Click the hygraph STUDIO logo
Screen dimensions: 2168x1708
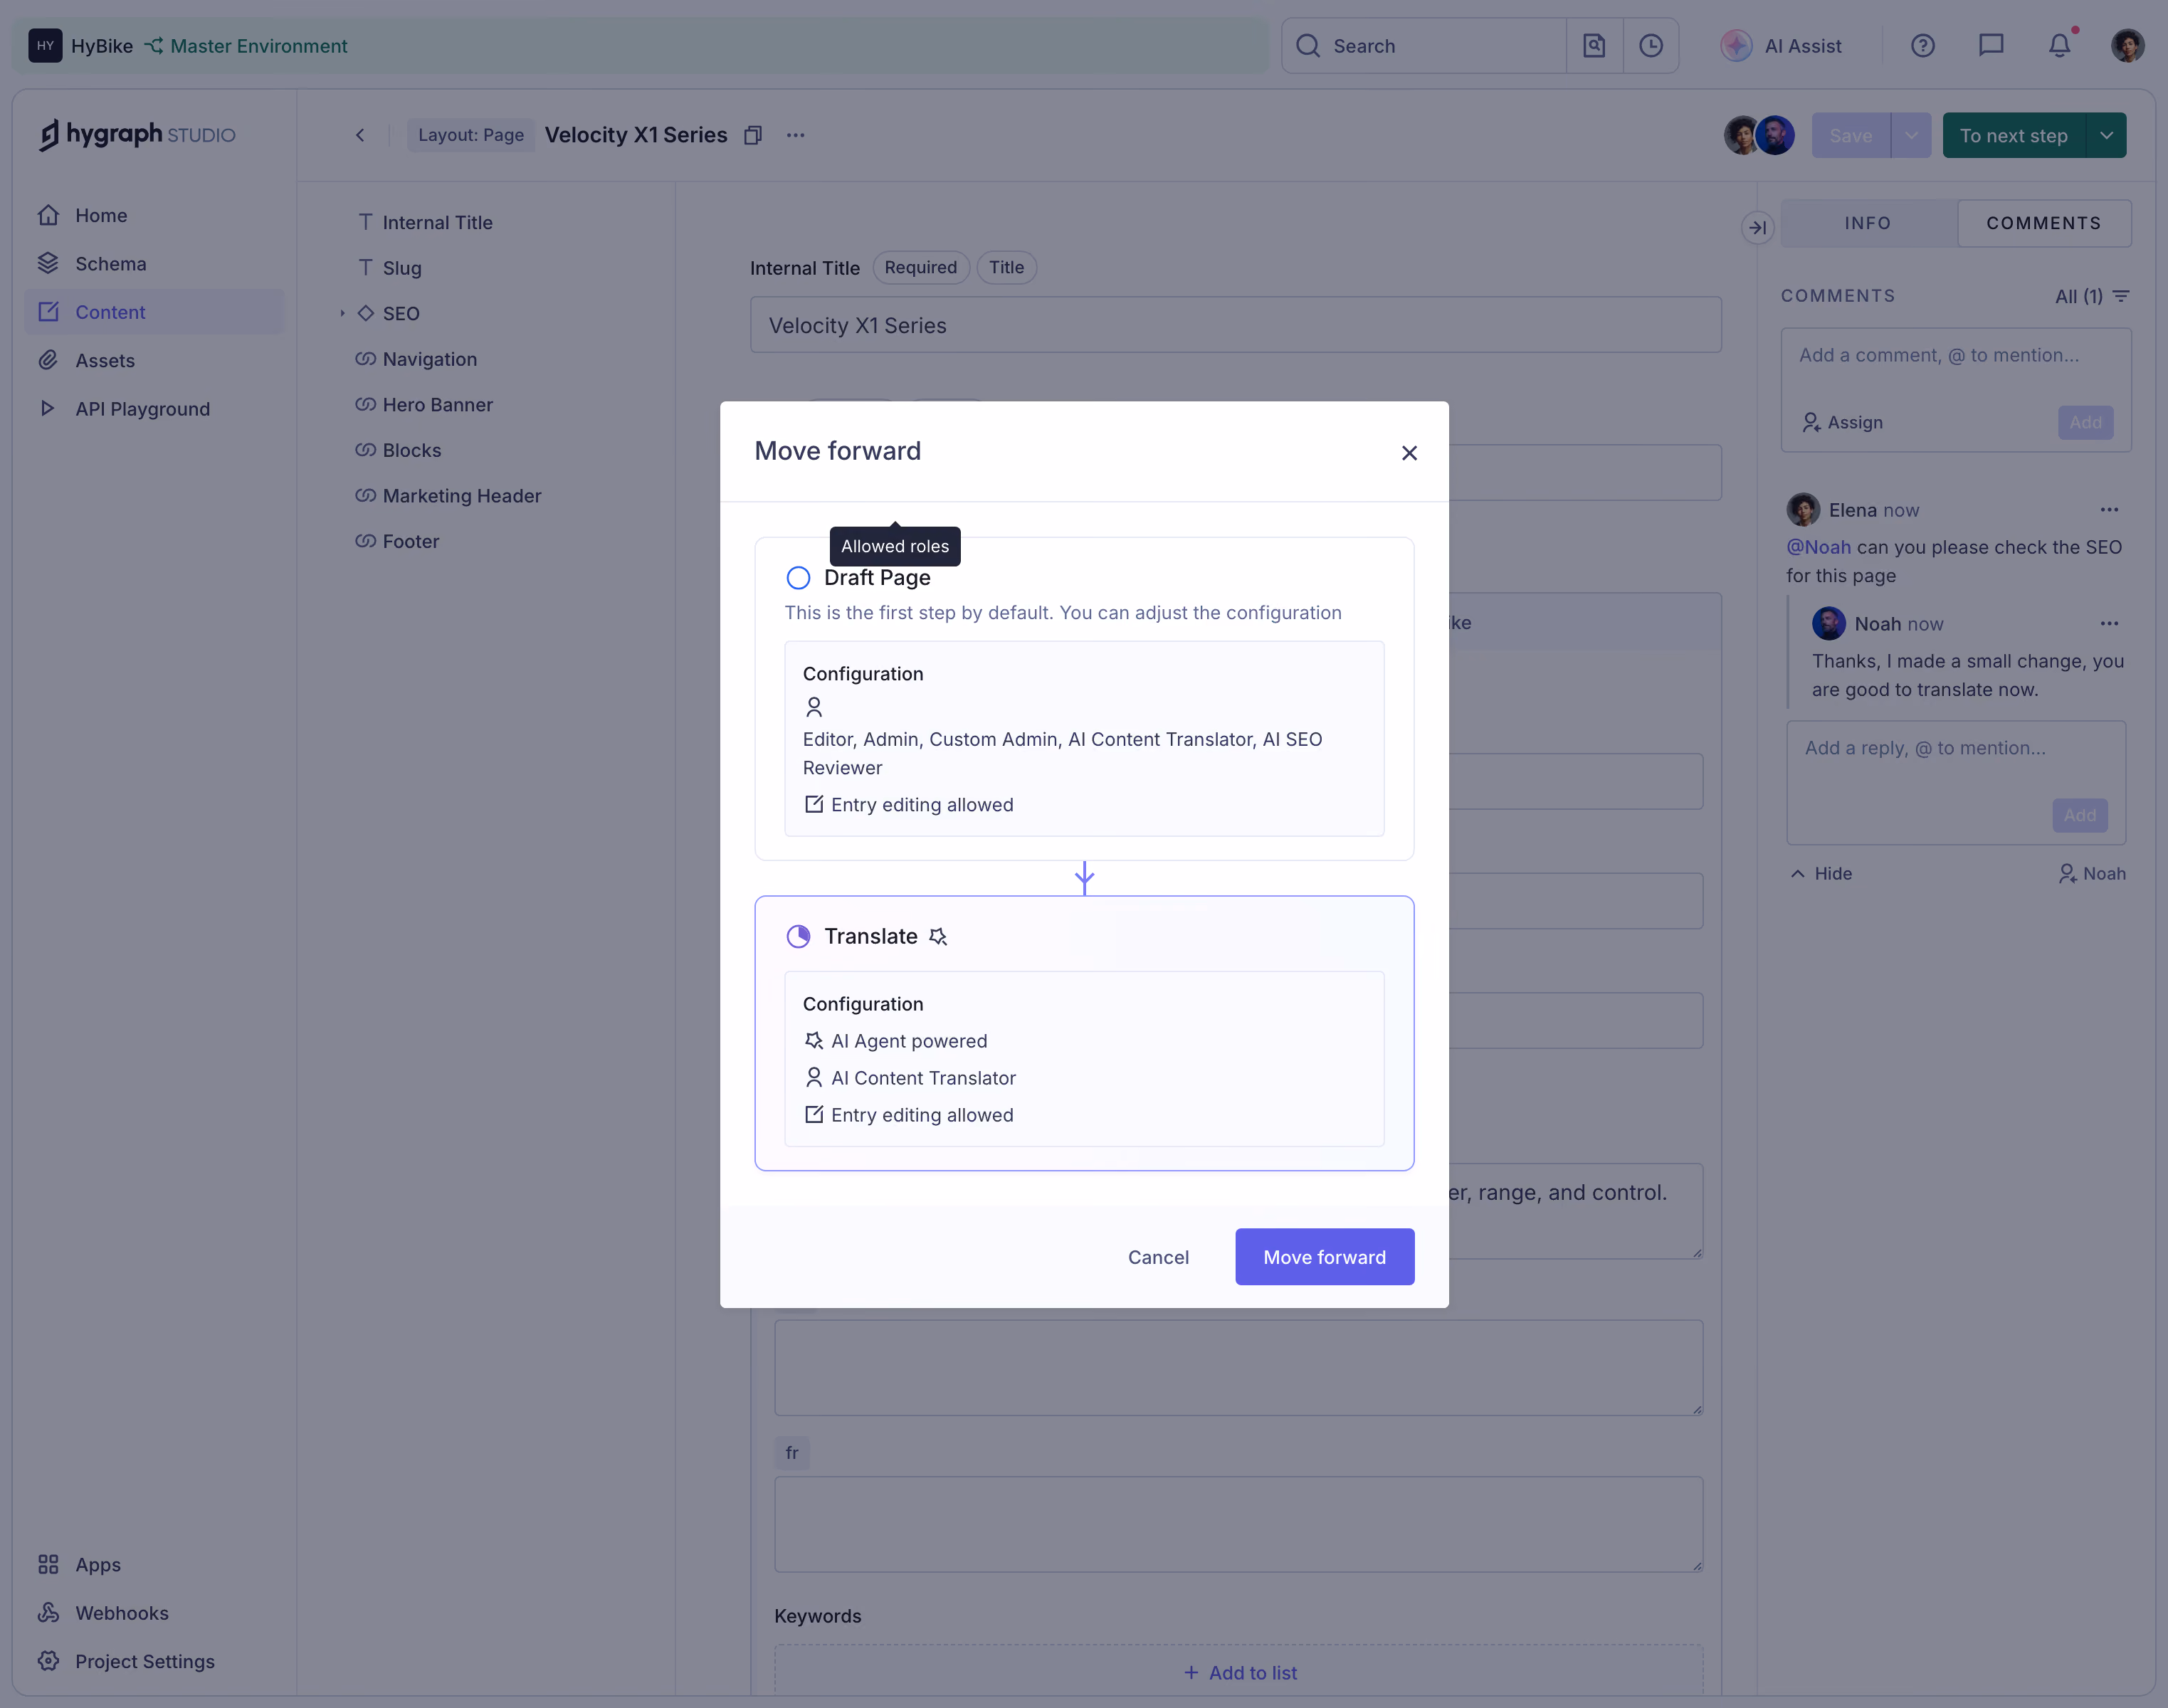[137, 134]
